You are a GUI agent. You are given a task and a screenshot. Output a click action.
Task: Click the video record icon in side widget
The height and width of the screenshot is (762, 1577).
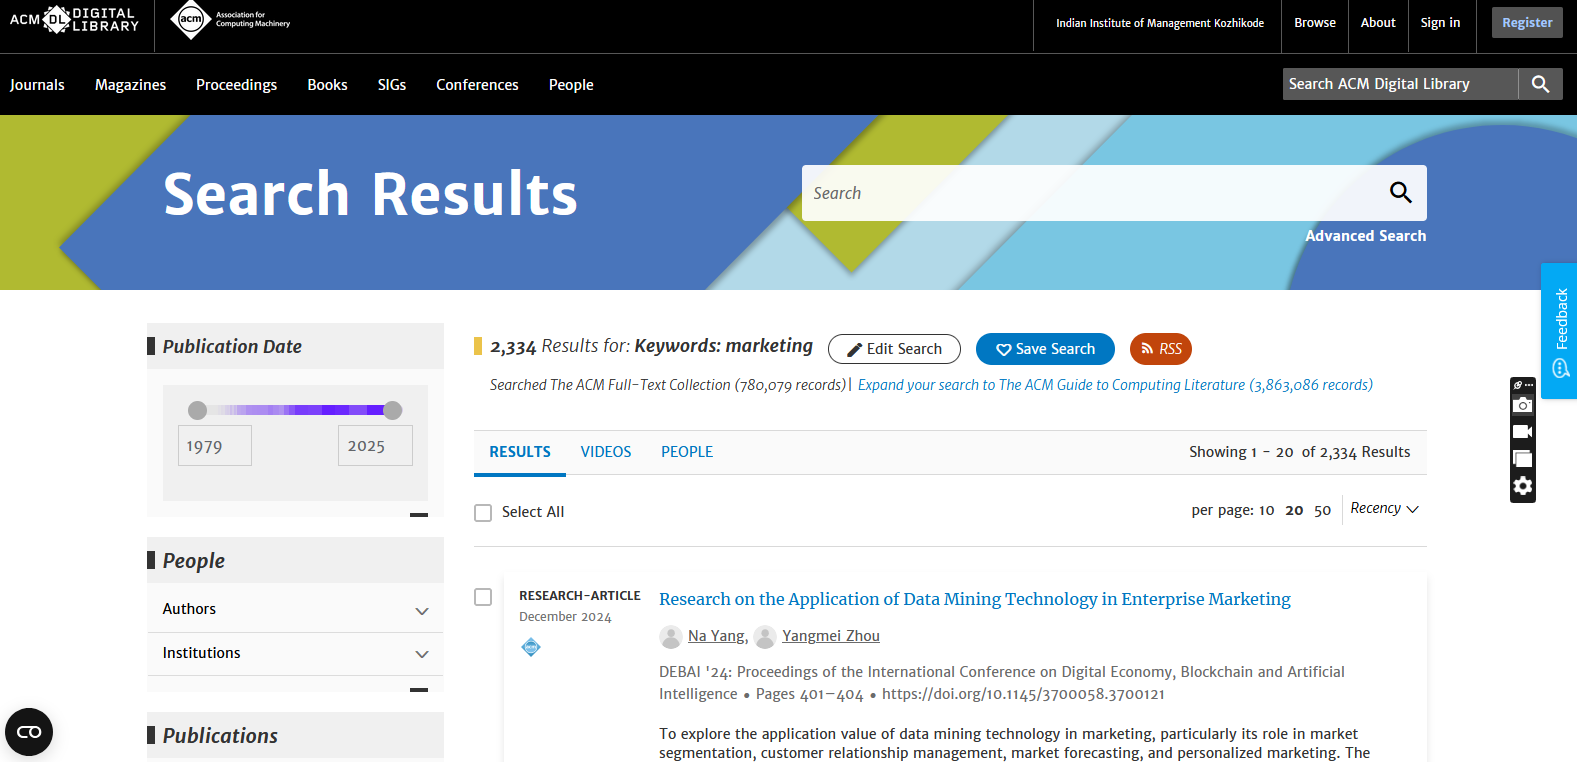click(1522, 432)
